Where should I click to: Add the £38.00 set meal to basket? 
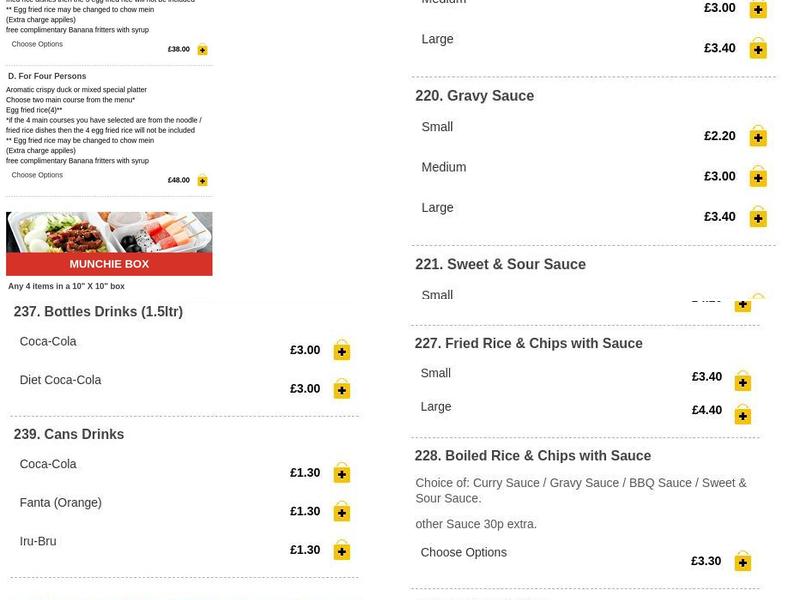[x=202, y=50]
